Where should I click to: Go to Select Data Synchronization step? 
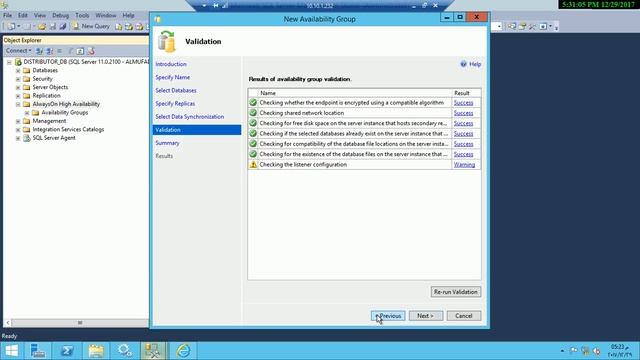point(189,117)
